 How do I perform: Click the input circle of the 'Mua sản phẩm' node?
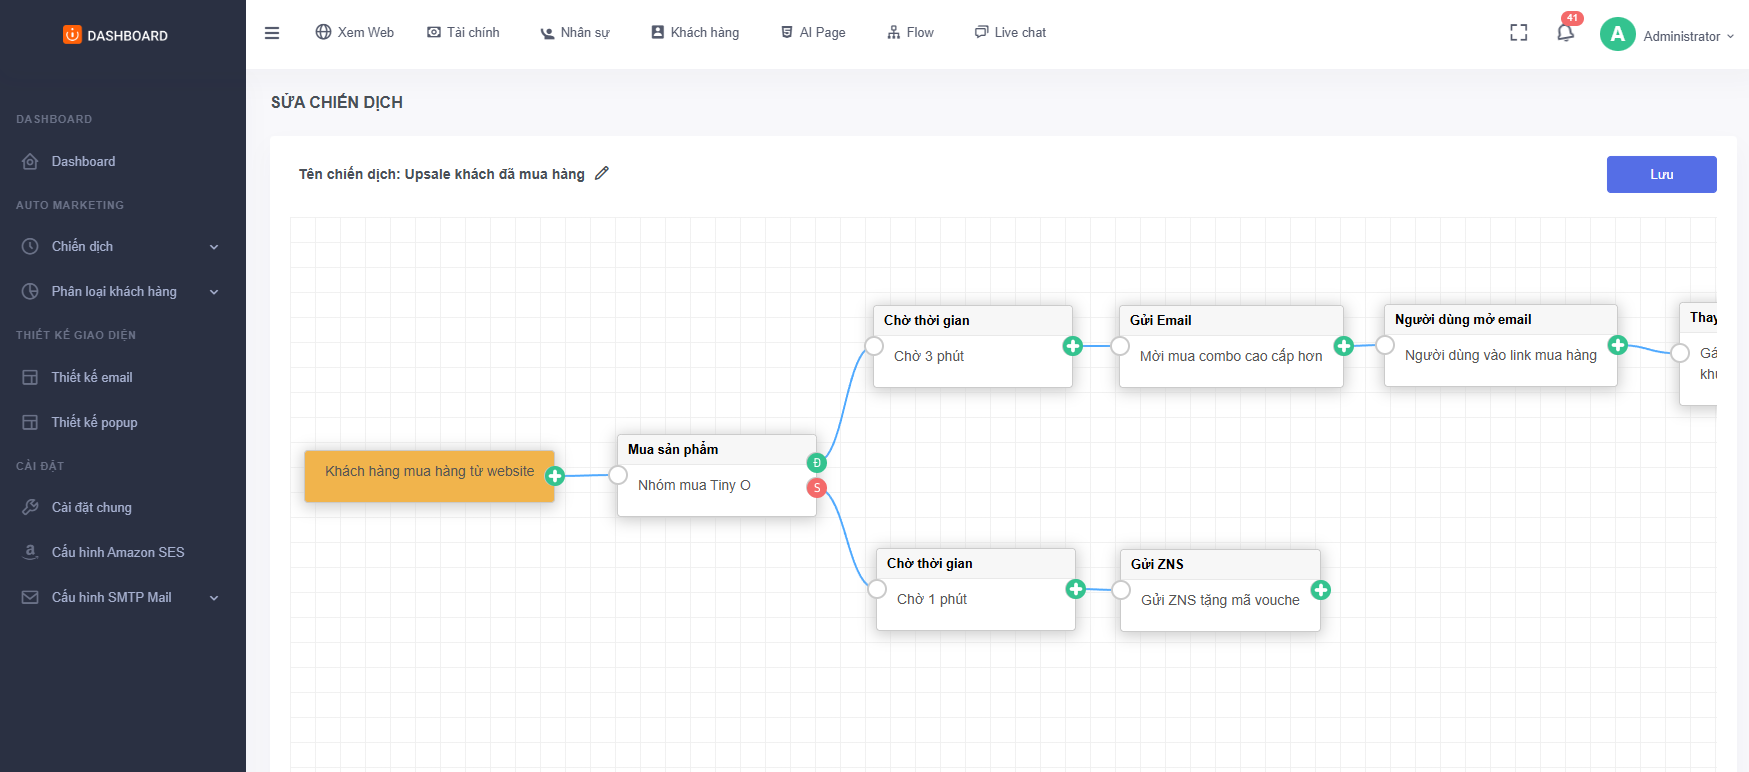[x=618, y=475]
